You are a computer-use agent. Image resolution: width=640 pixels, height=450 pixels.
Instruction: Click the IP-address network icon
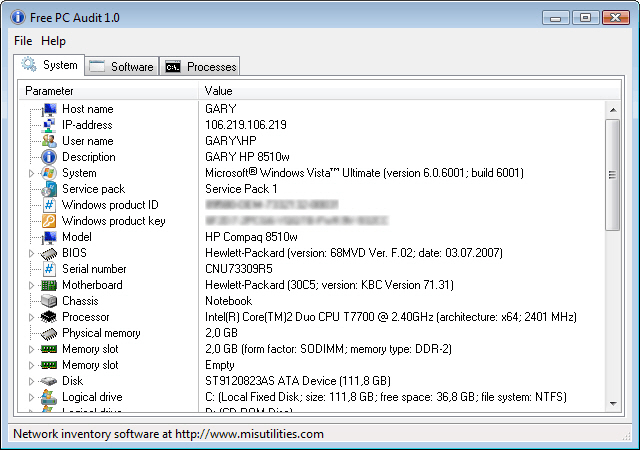49,125
